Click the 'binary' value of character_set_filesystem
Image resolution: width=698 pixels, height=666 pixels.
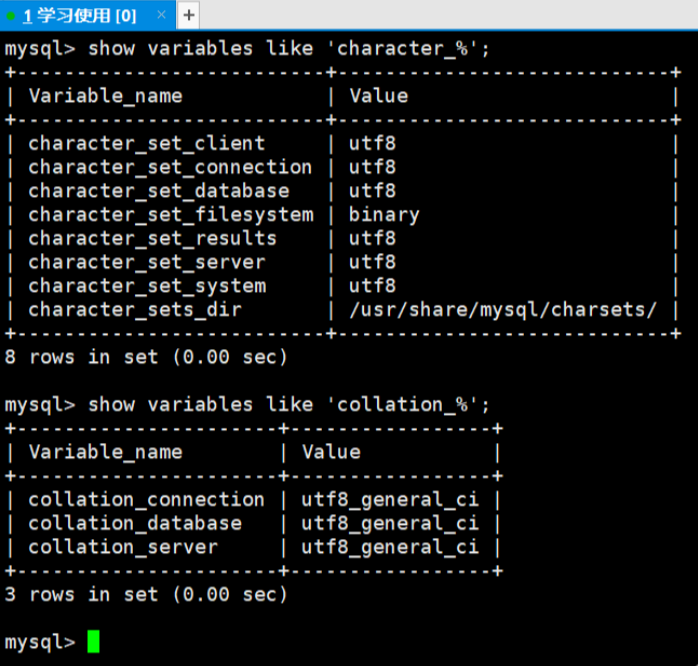click(384, 215)
